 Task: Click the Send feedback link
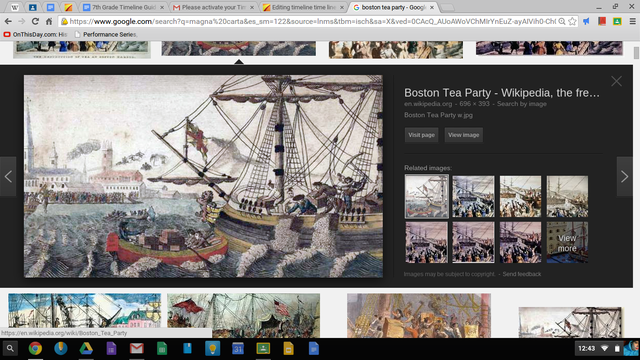click(522, 274)
